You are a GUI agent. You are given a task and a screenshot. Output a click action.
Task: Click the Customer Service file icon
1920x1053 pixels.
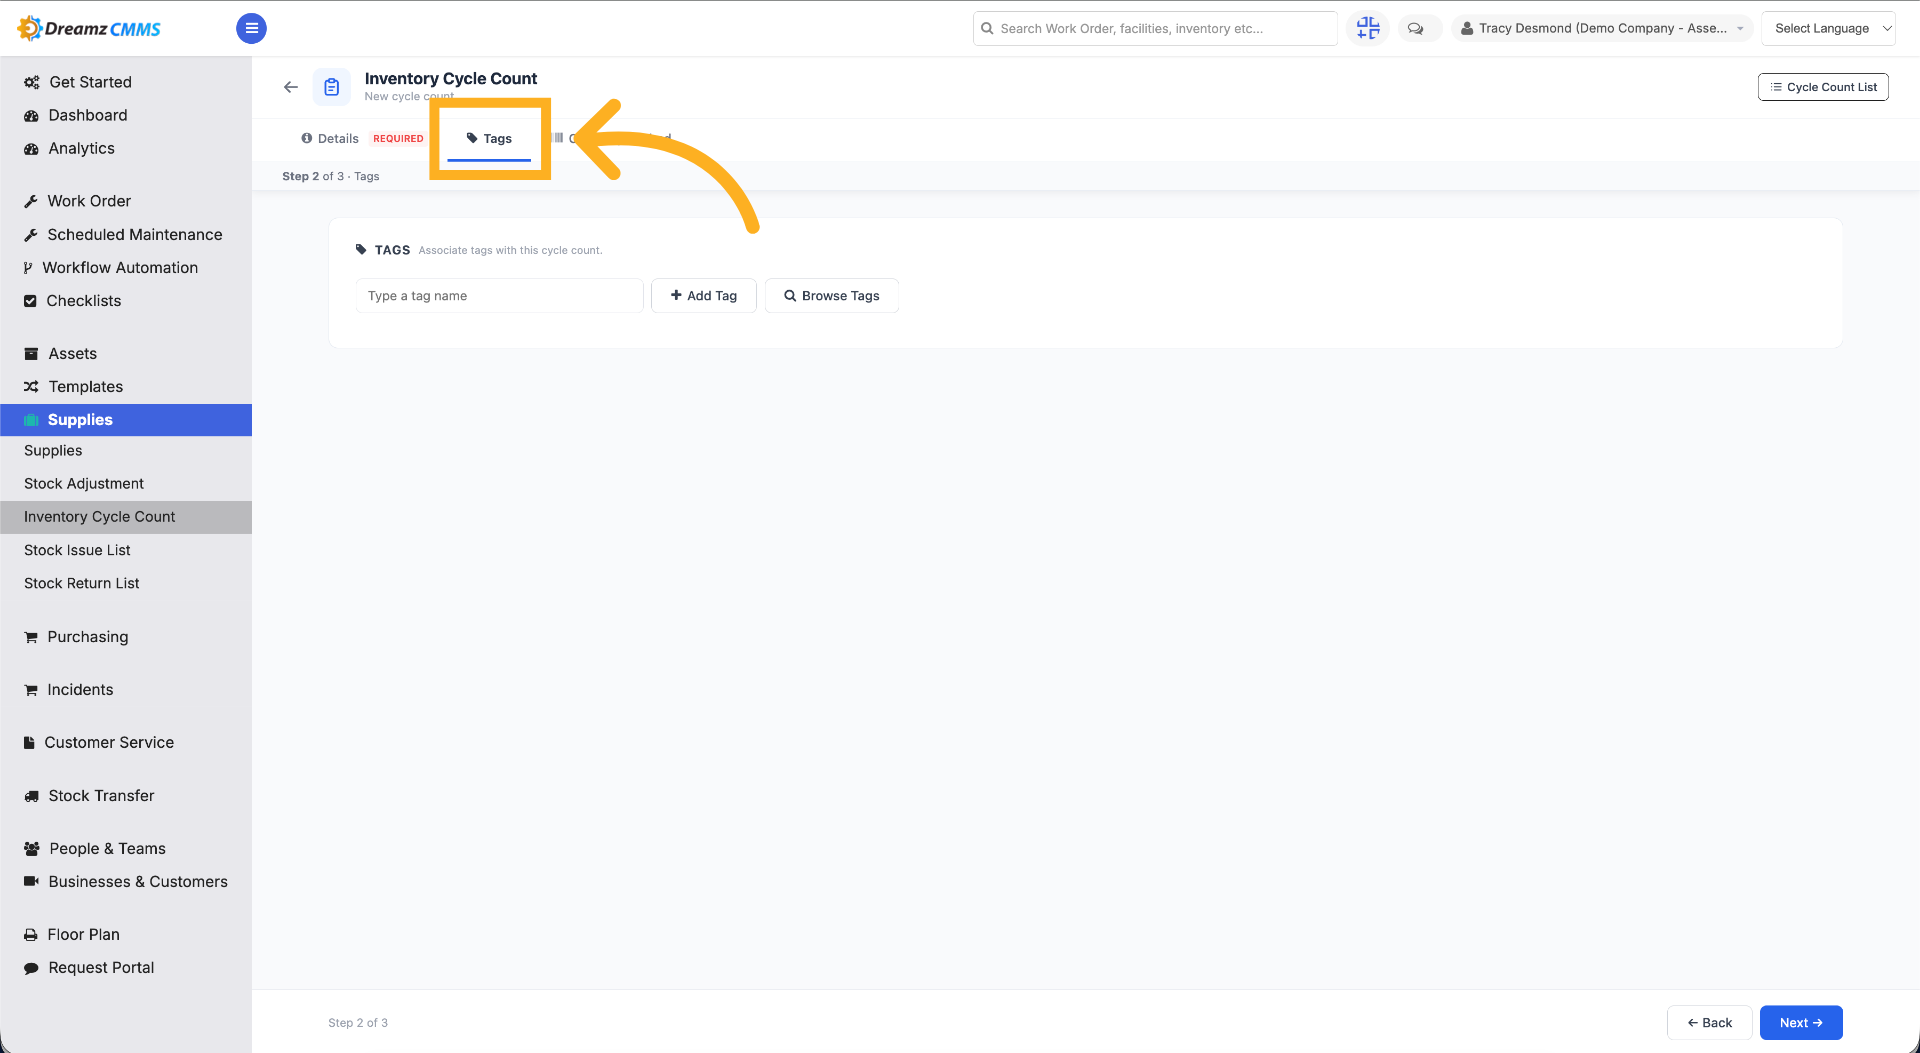coord(30,743)
